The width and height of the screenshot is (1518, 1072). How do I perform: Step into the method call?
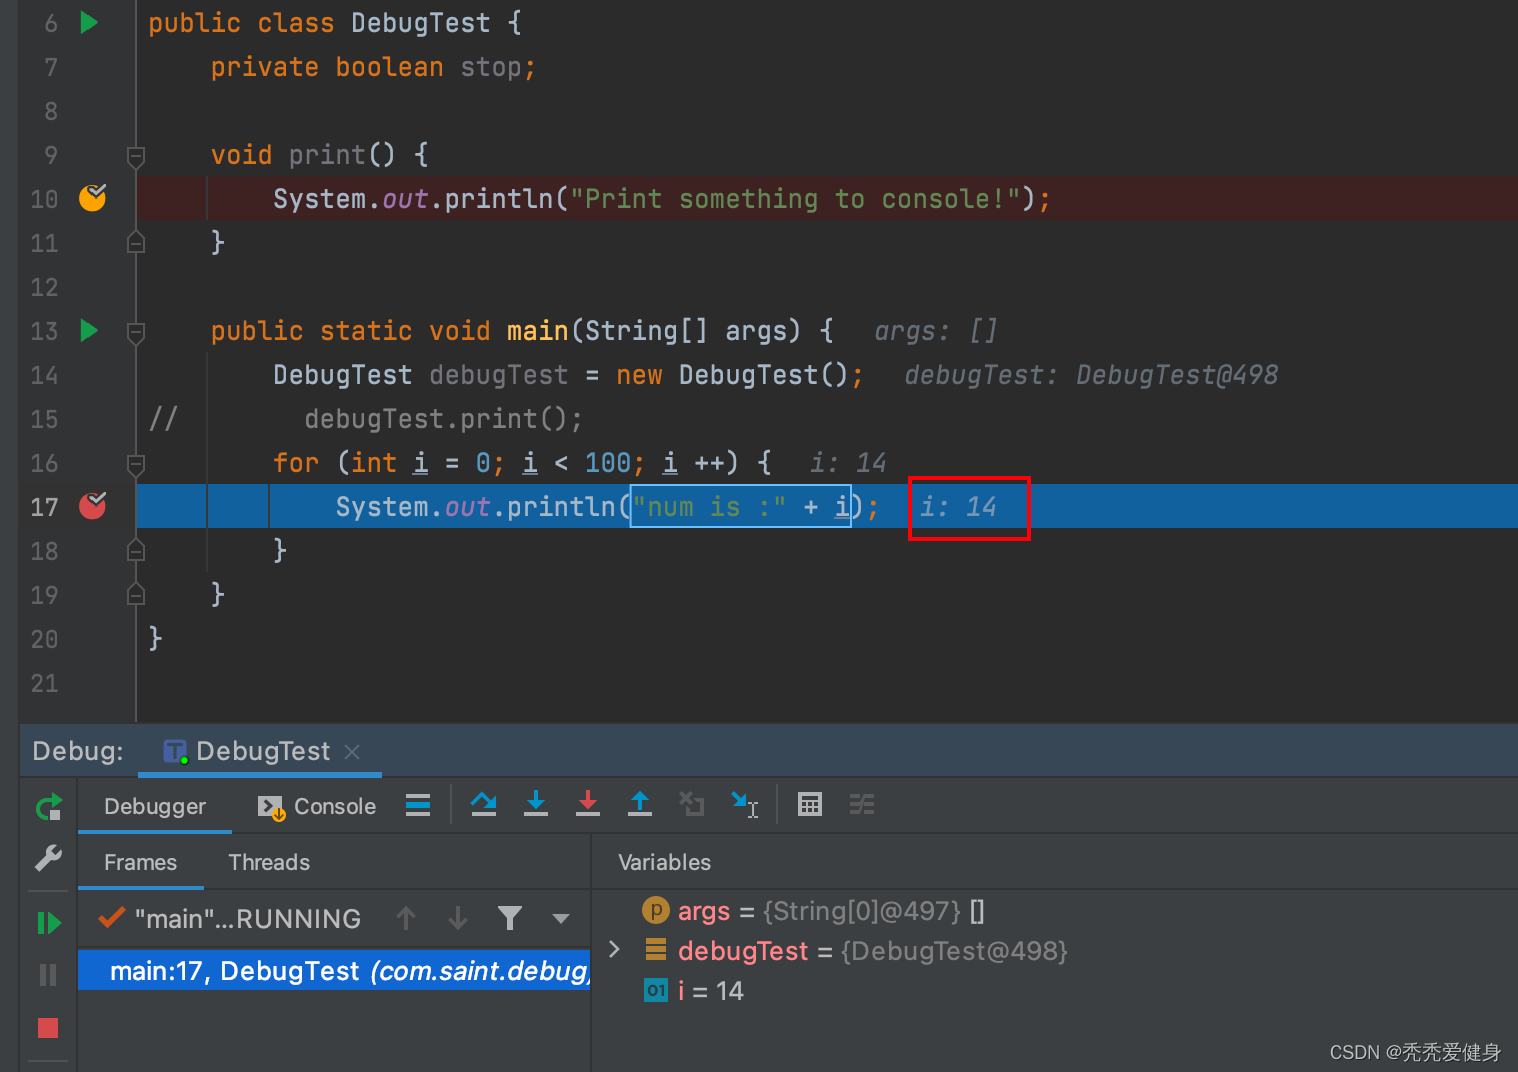tap(536, 804)
